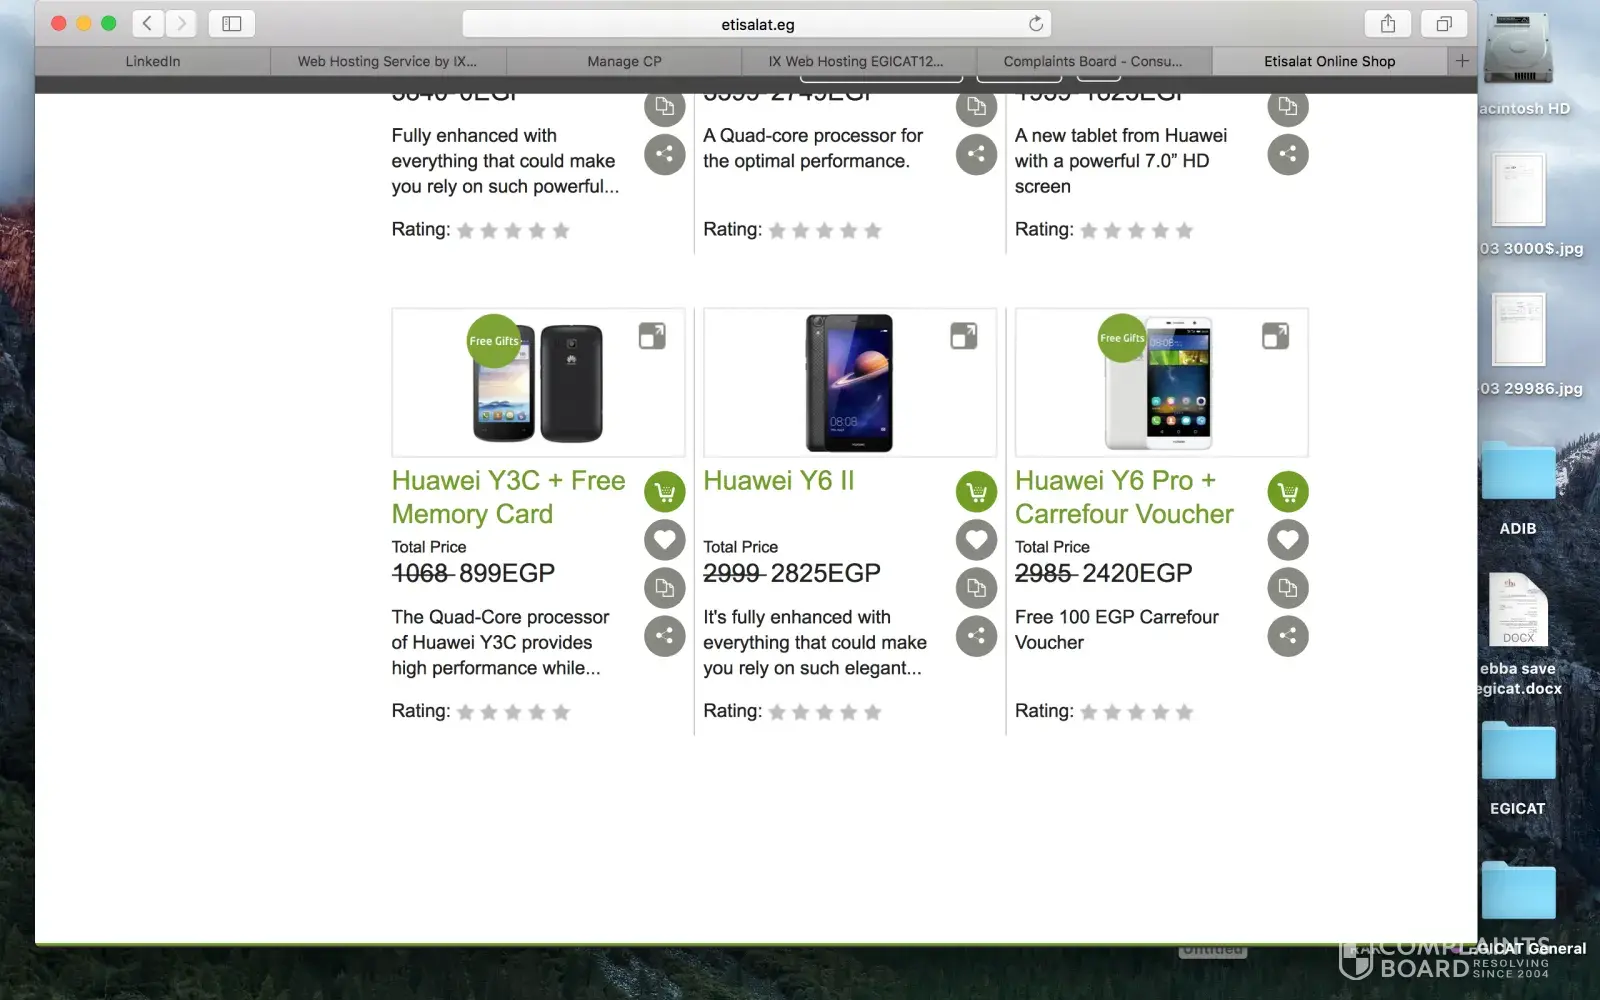The height and width of the screenshot is (1000, 1600).
Task: Show all Safari tabs overview
Action: [x=1444, y=24]
